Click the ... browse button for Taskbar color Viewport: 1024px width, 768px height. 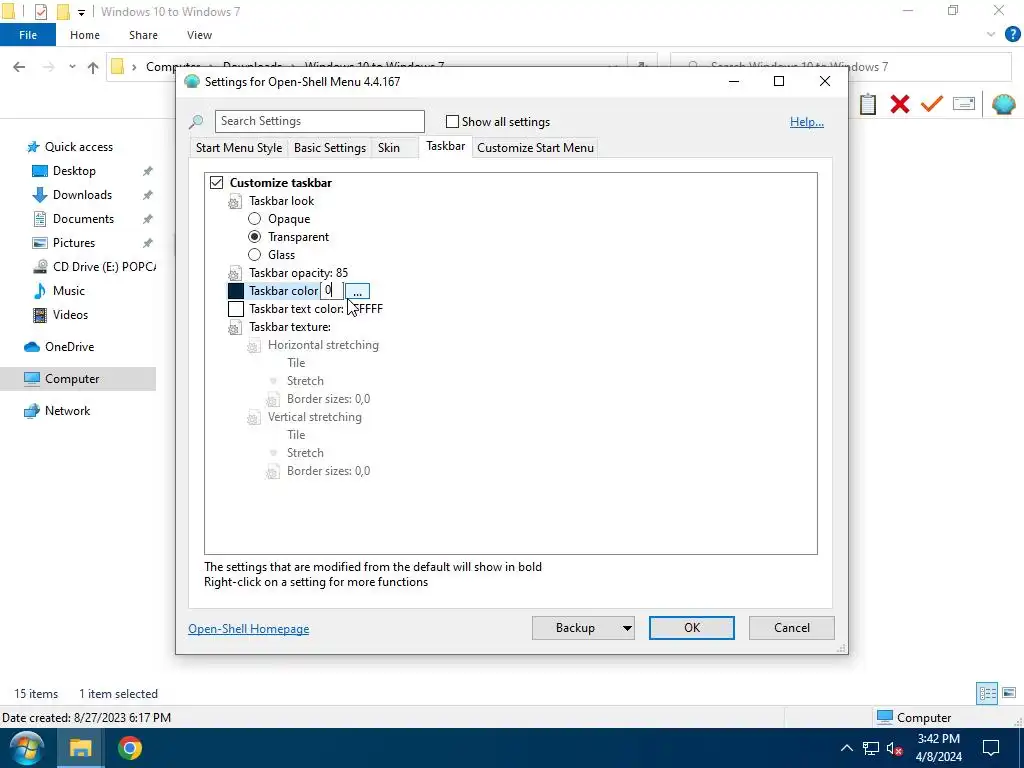point(357,291)
